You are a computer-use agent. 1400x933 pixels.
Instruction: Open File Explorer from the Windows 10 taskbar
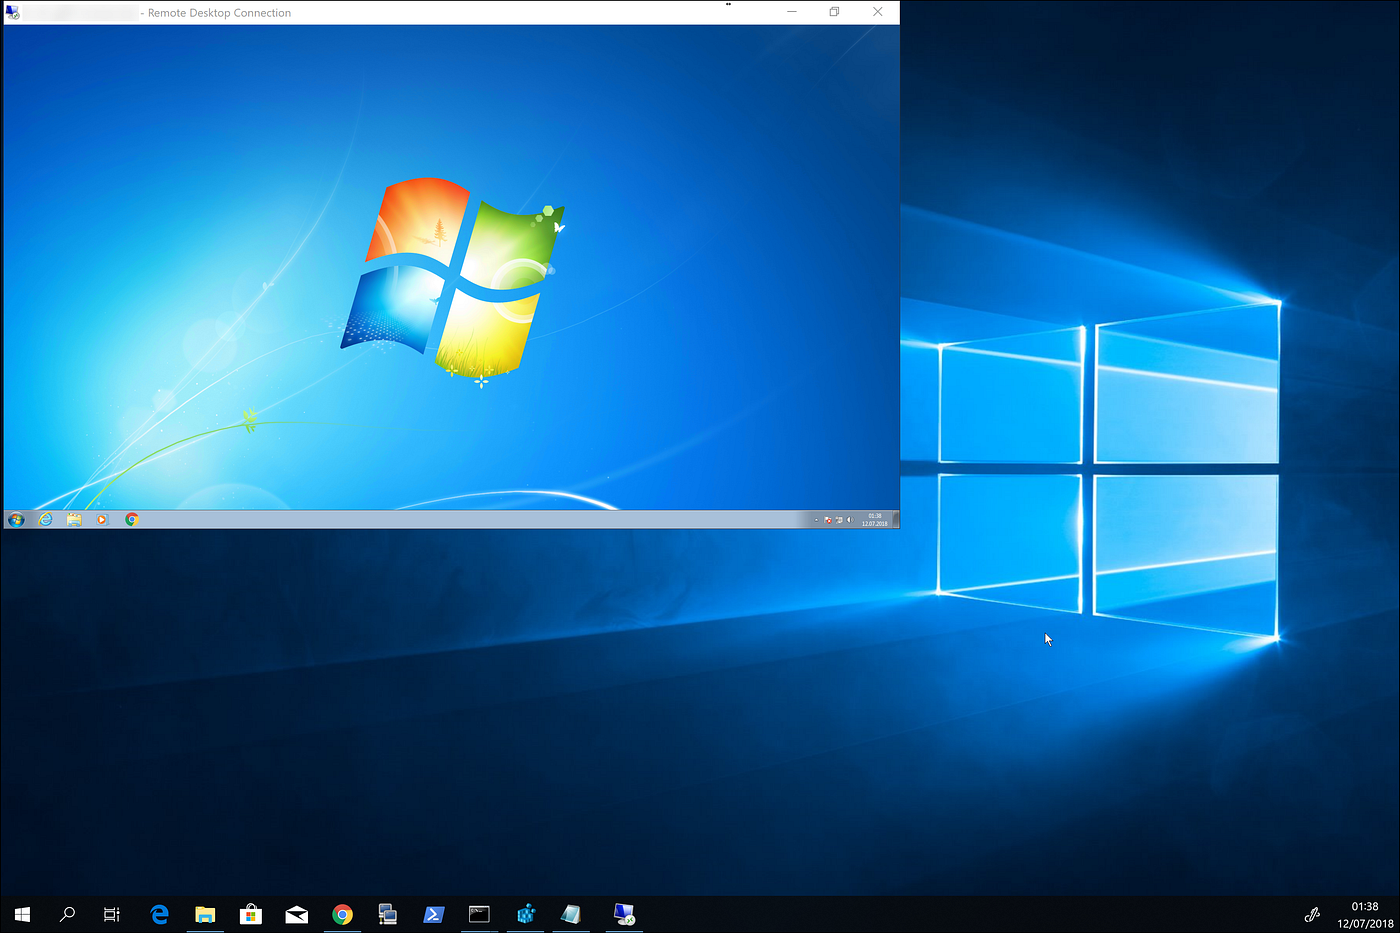pos(205,914)
